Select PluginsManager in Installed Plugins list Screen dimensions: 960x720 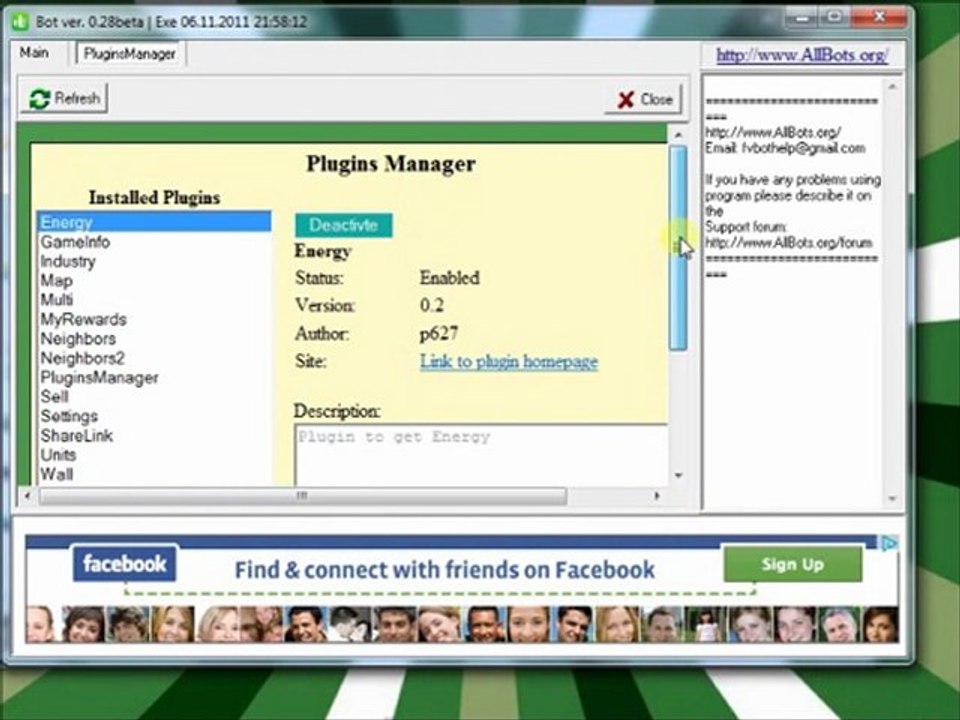click(x=154, y=378)
